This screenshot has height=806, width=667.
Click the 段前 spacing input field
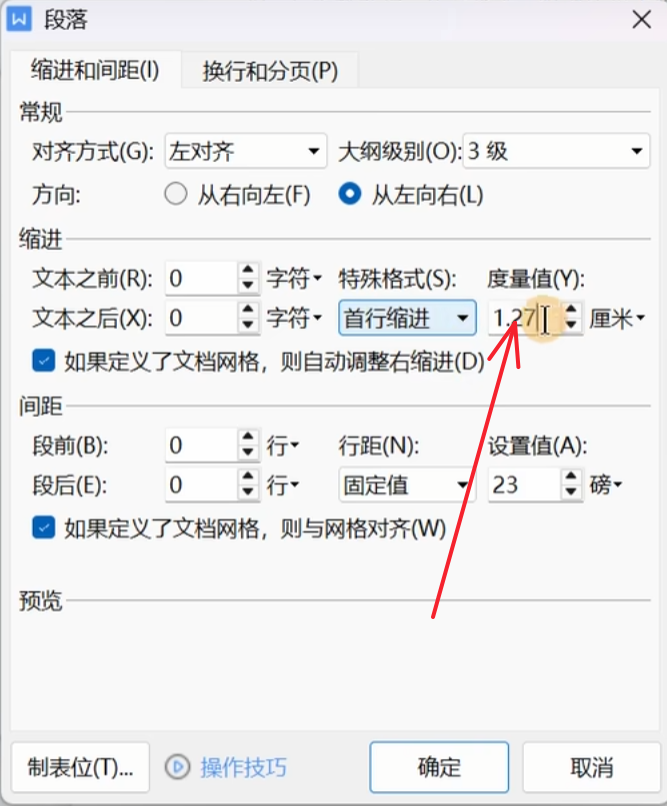(201, 445)
